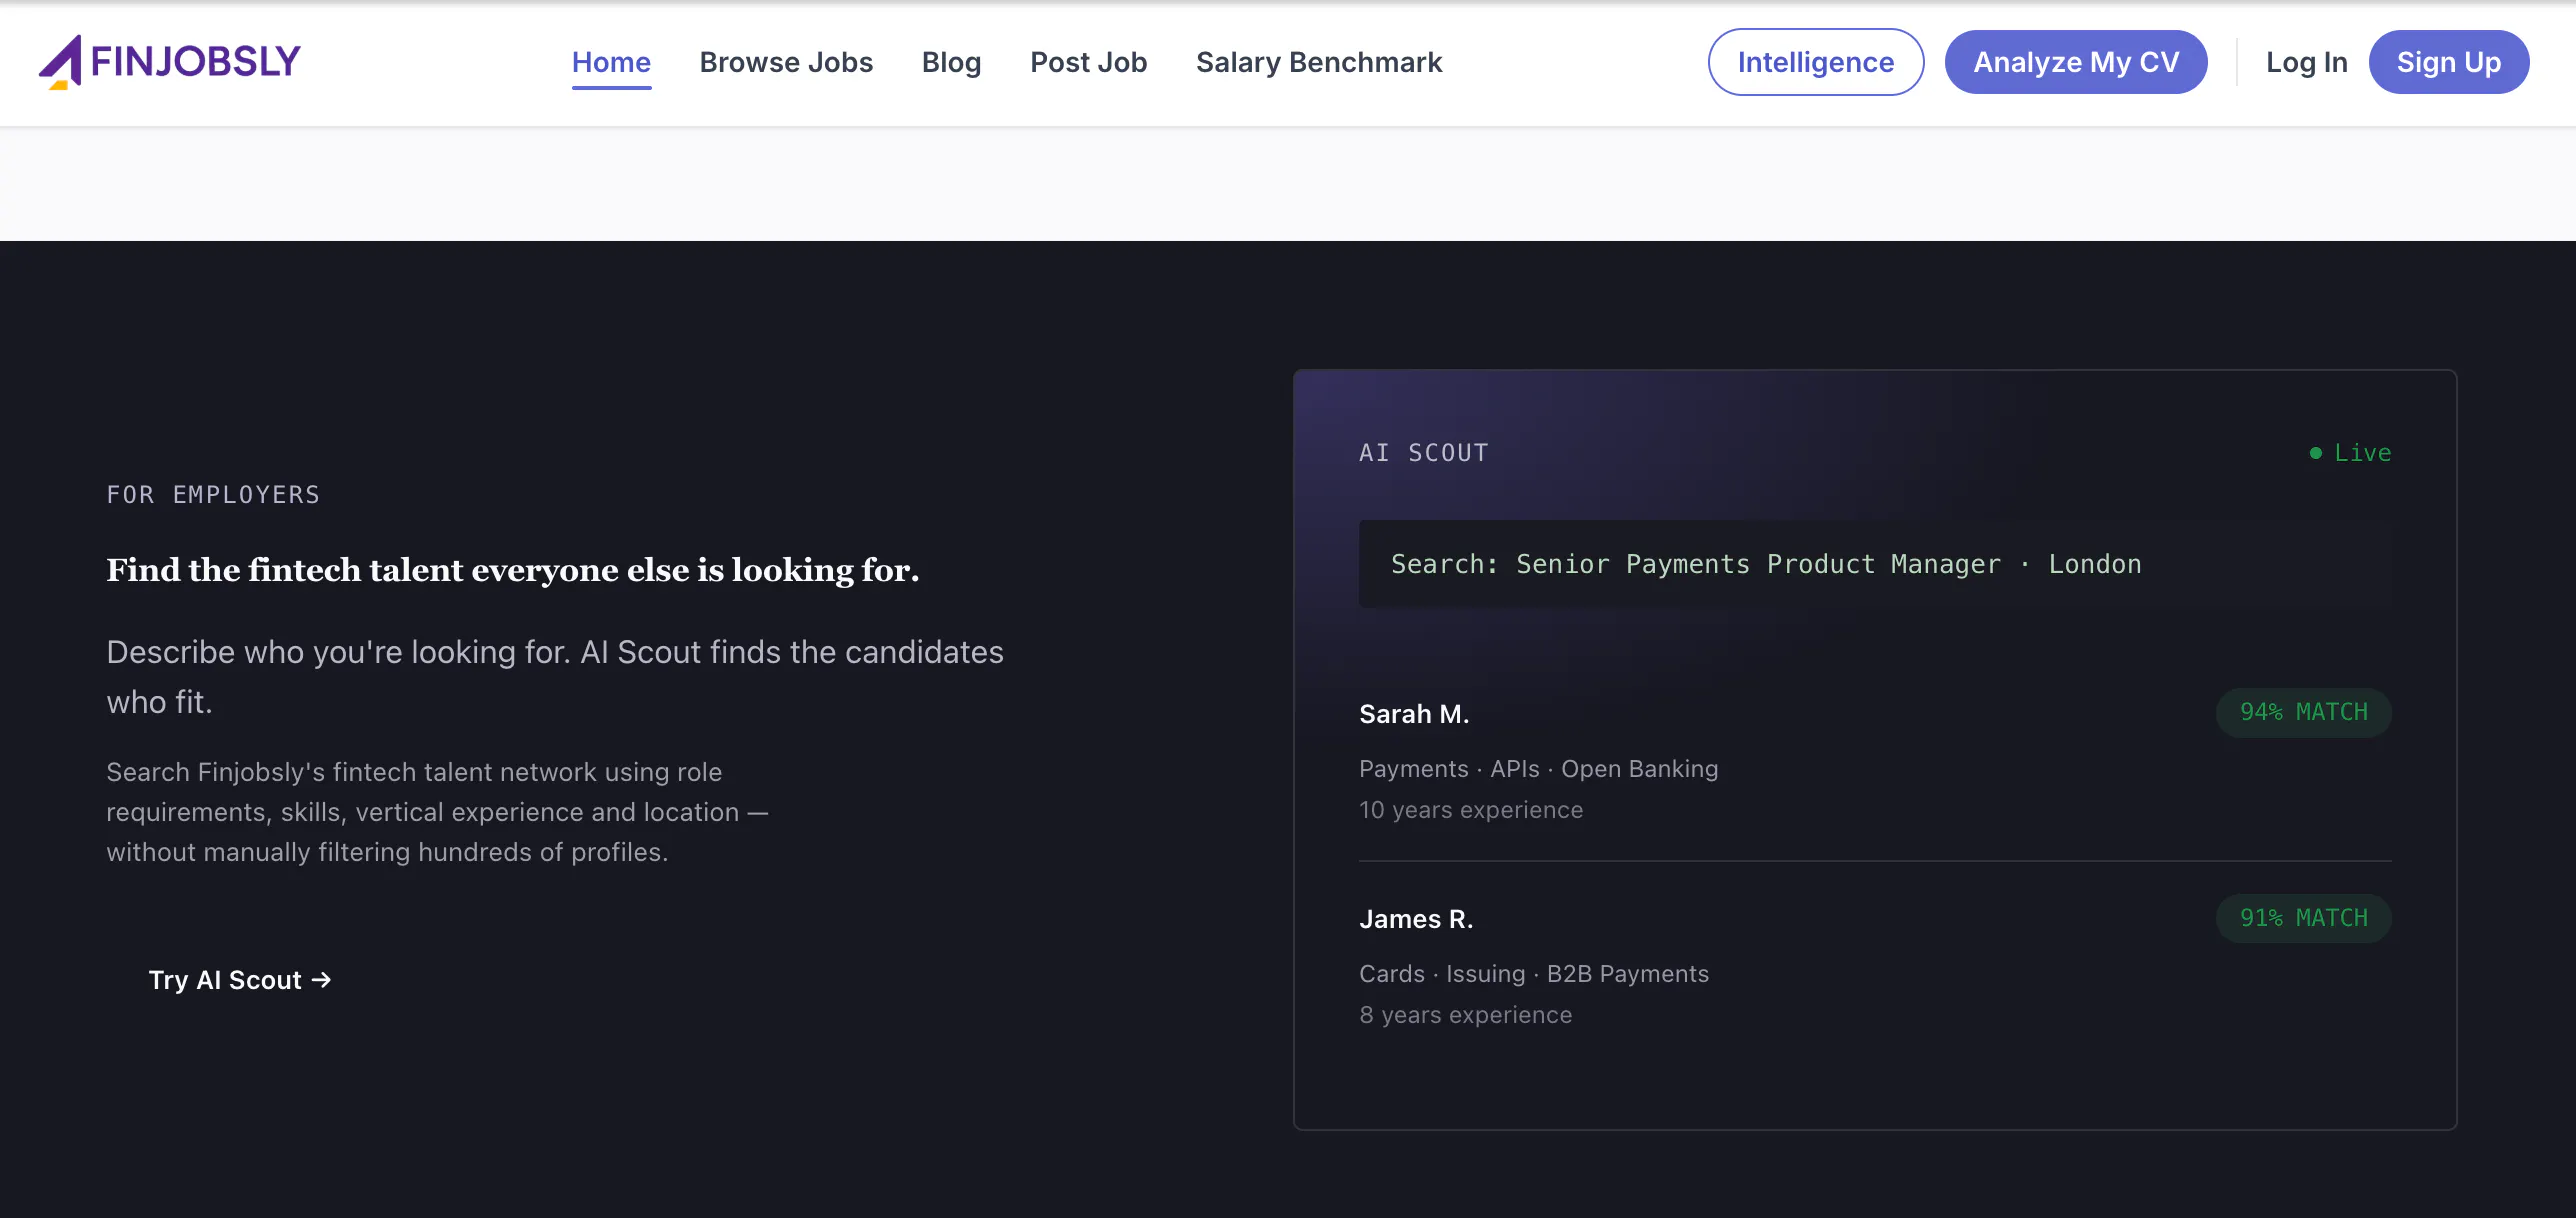The height and width of the screenshot is (1218, 2576).
Task: Click the 'Search Finjobsly's fintech talent network' paragraph
Action: click(437, 812)
